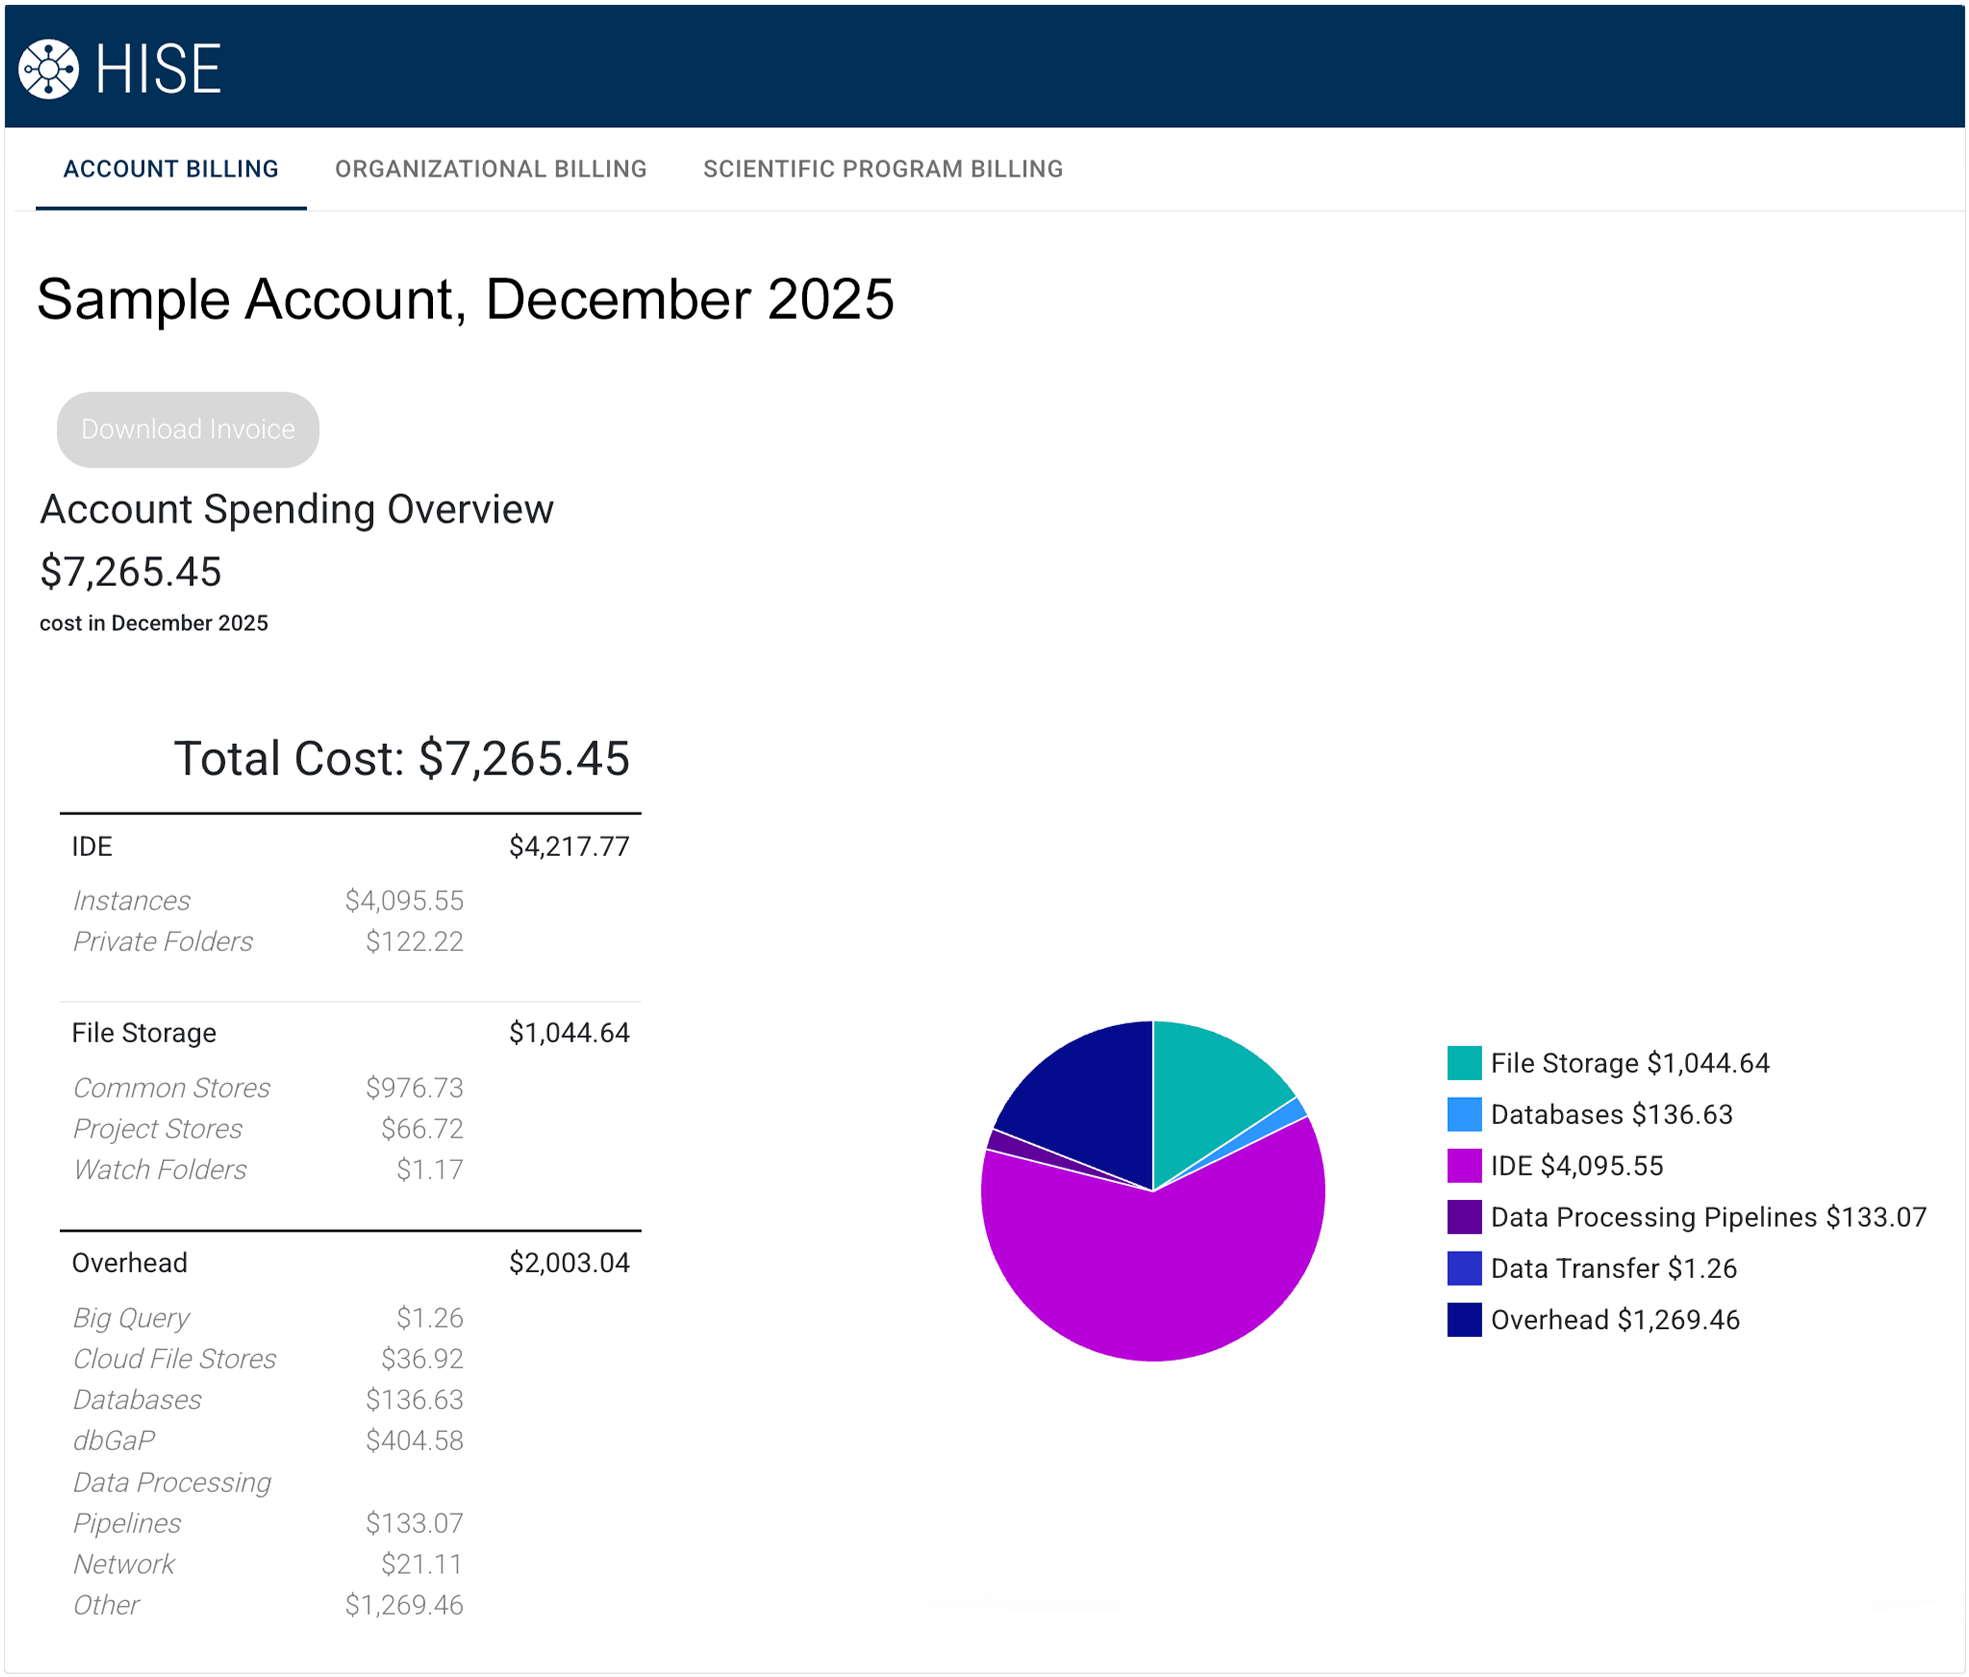Click the Overhead category heading

click(130, 1262)
